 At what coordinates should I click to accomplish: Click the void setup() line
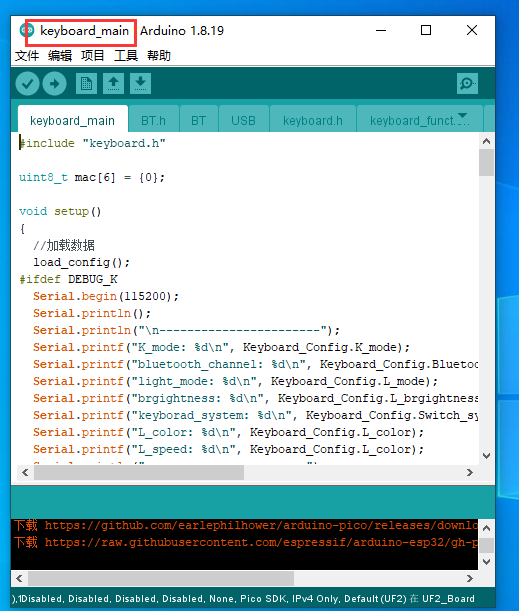point(60,212)
